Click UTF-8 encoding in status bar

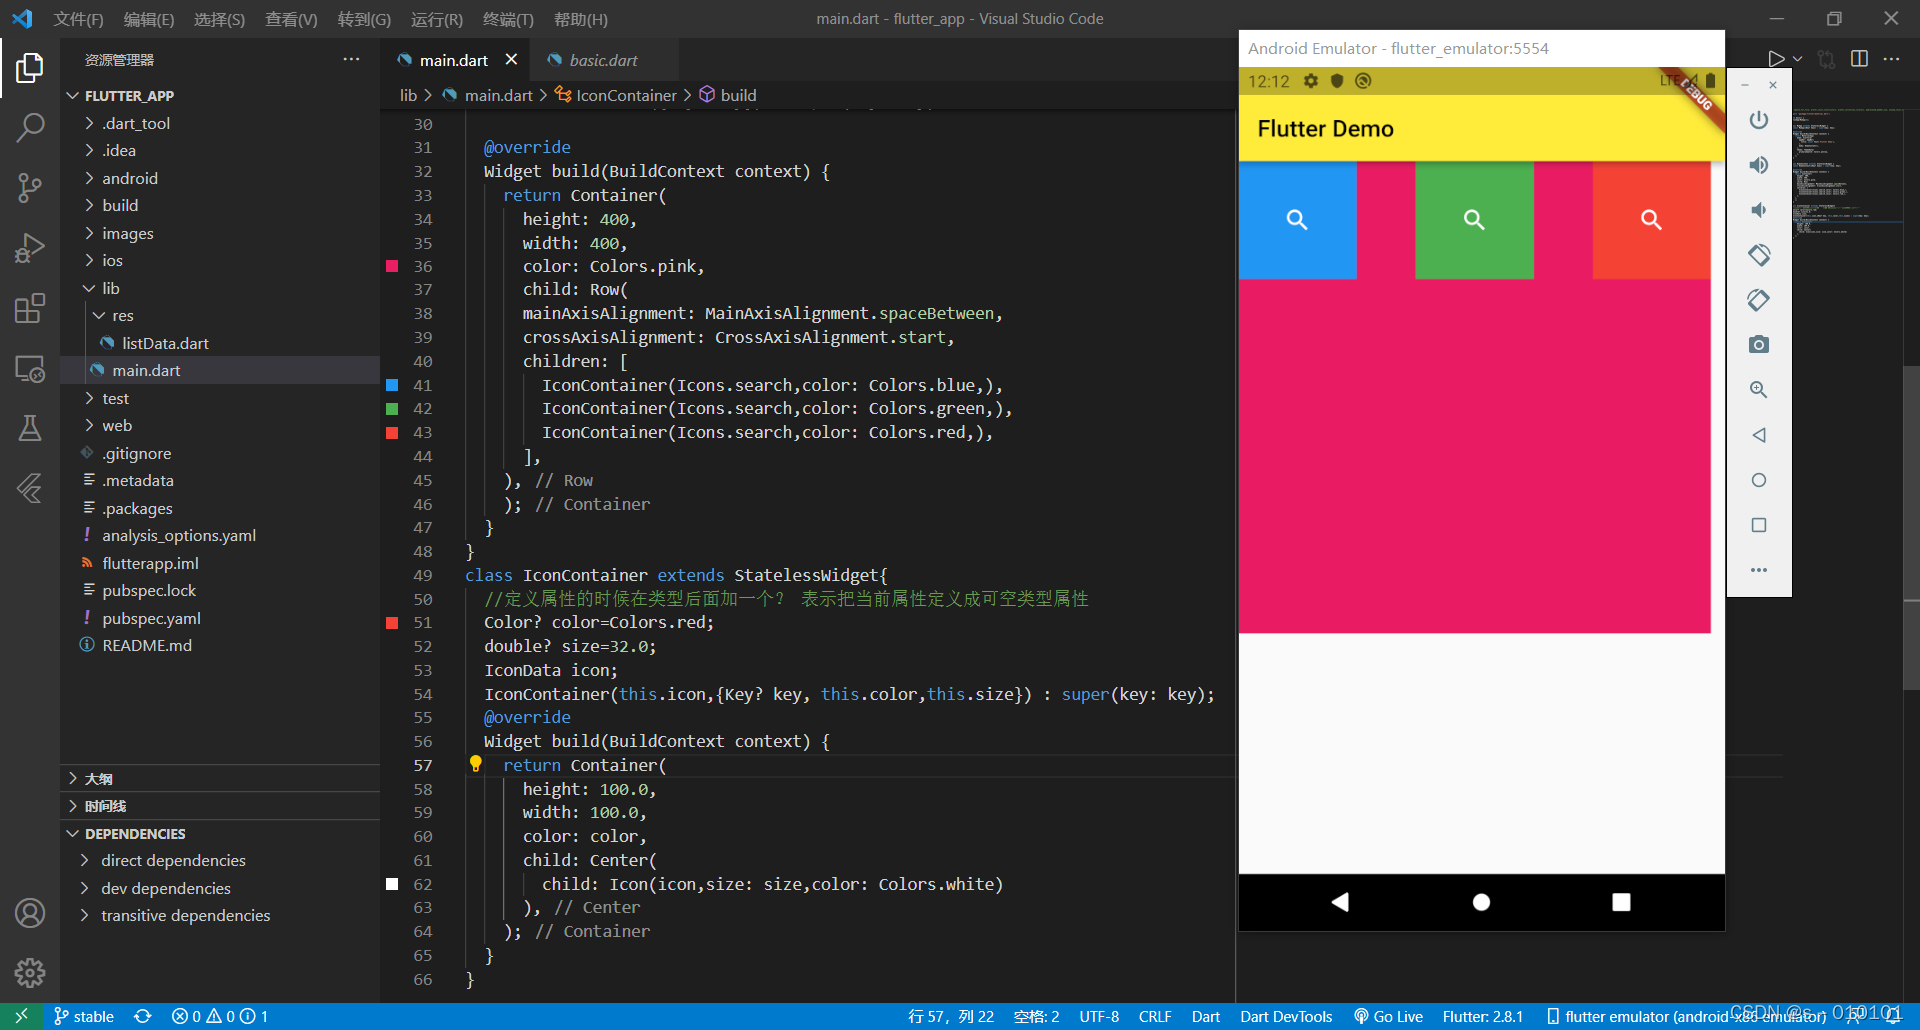click(x=1099, y=1016)
